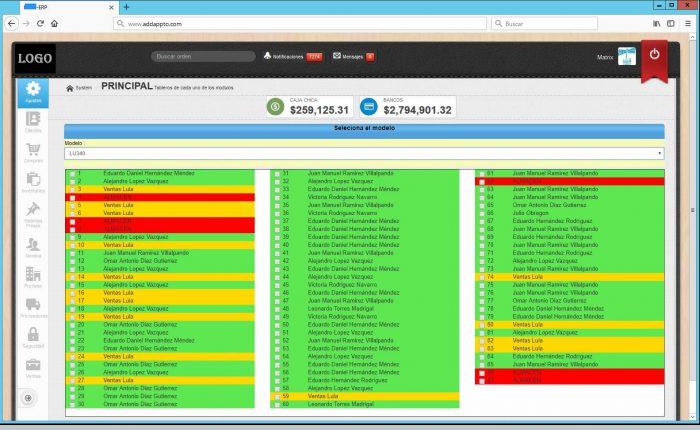The width and height of the screenshot is (700, 430).
Task: Tick checkbox for lot 31
Action: pos(277,174)
